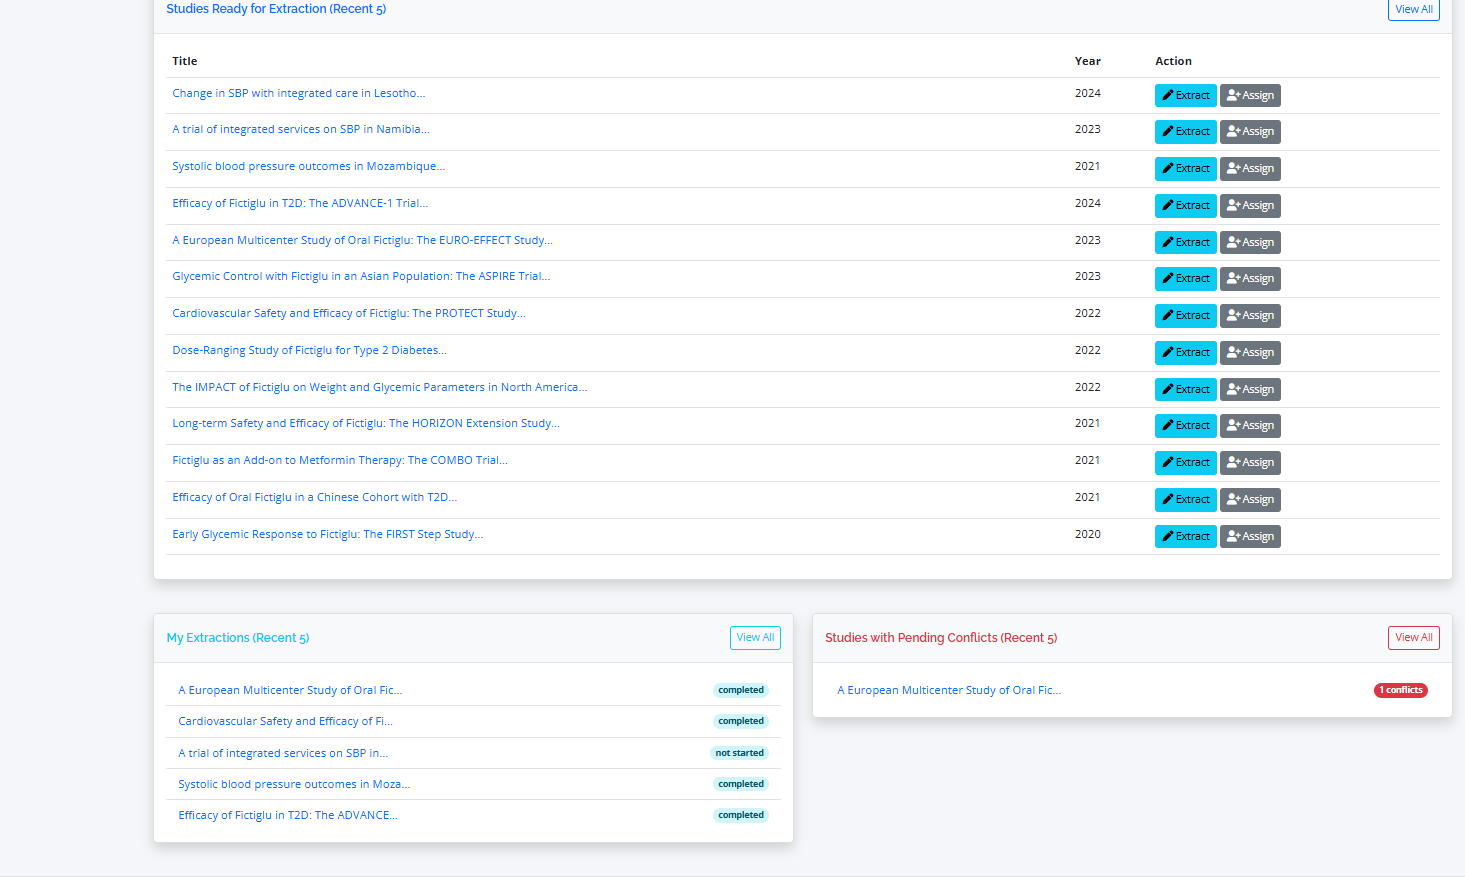Click the Extract icon for the PROTECT Study
1465x877 pixels.
[1168, 315]
